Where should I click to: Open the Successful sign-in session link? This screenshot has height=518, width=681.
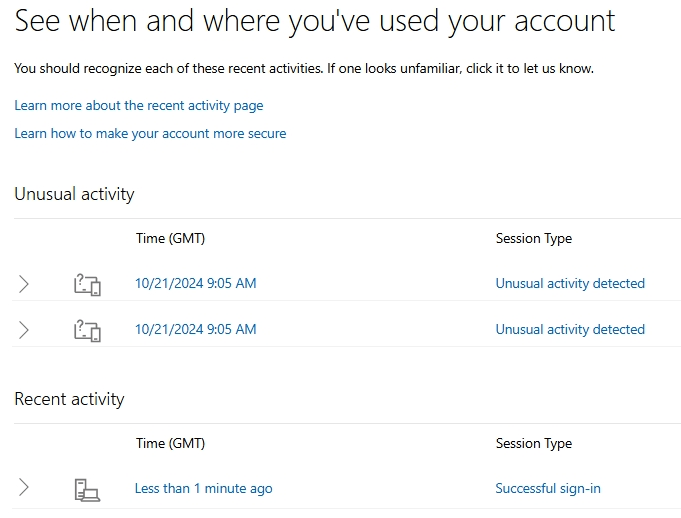[x=548, y=488]
